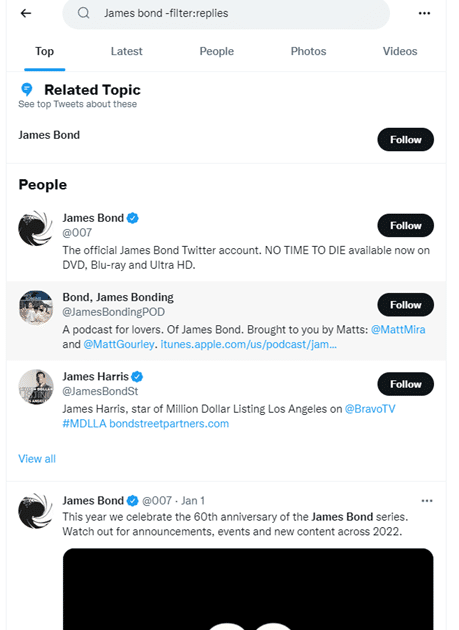Open James Bond @007 profile avatar
This screenshot has height=630, width=459.
36,228
